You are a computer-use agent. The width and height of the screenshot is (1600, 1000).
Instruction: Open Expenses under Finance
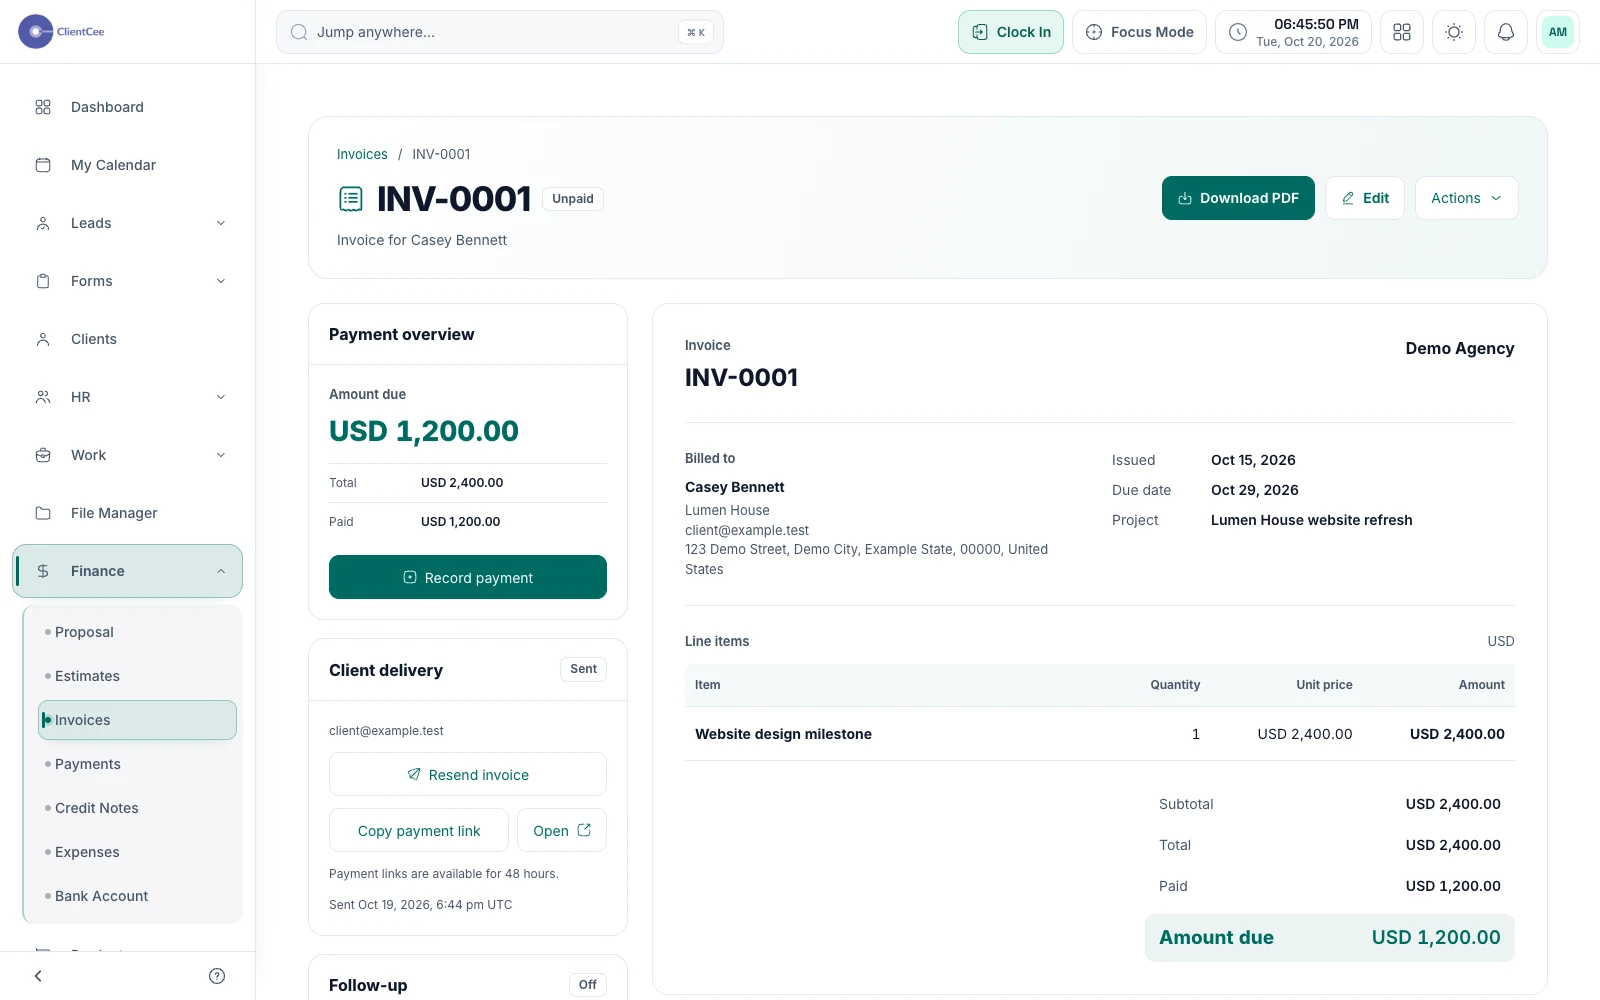[137, 852]
